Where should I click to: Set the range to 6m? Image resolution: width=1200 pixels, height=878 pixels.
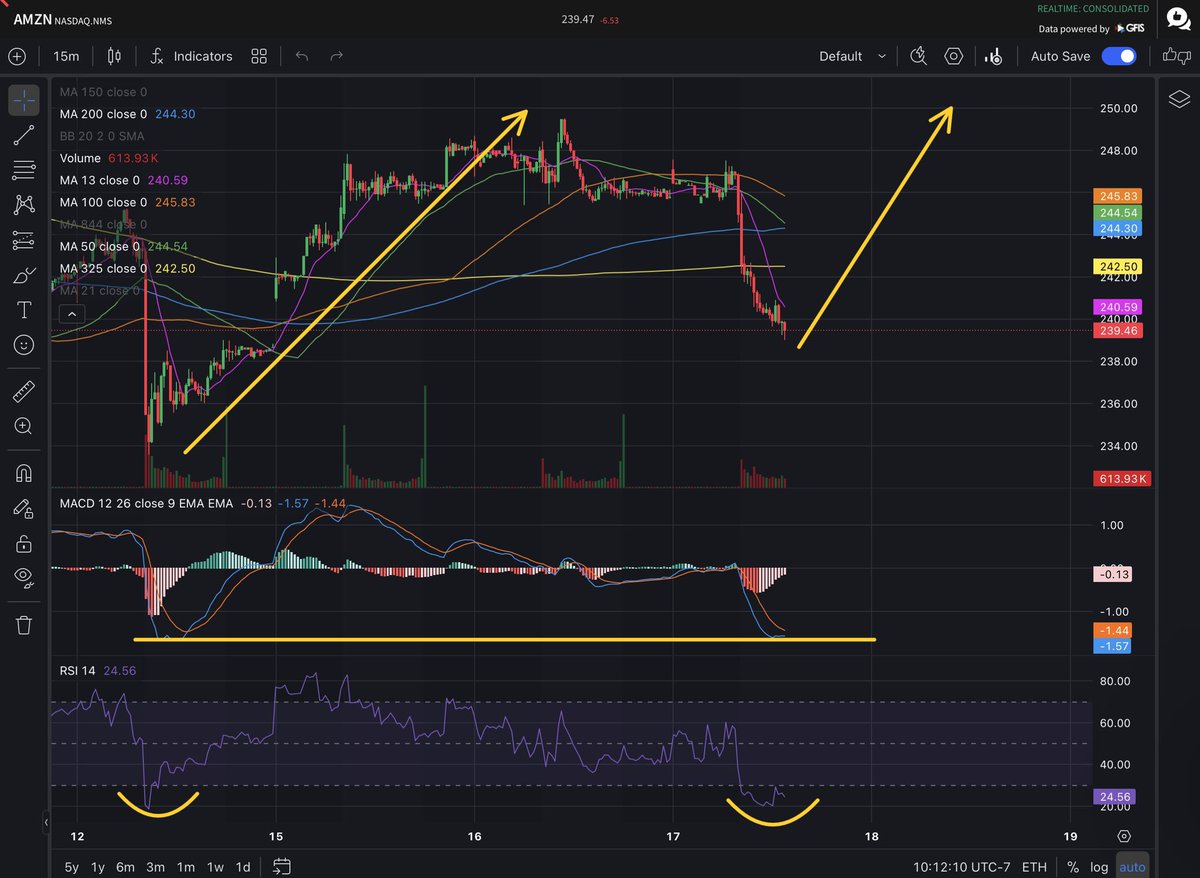(x=125, y=867)
